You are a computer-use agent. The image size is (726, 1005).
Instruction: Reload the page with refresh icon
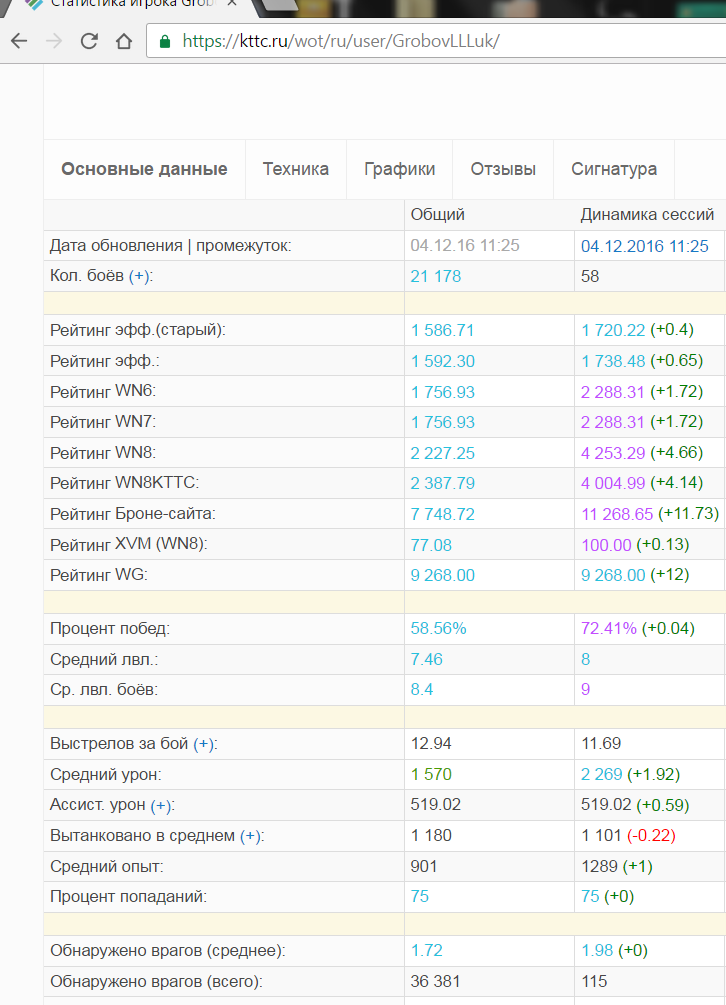(x=89, y=41)
